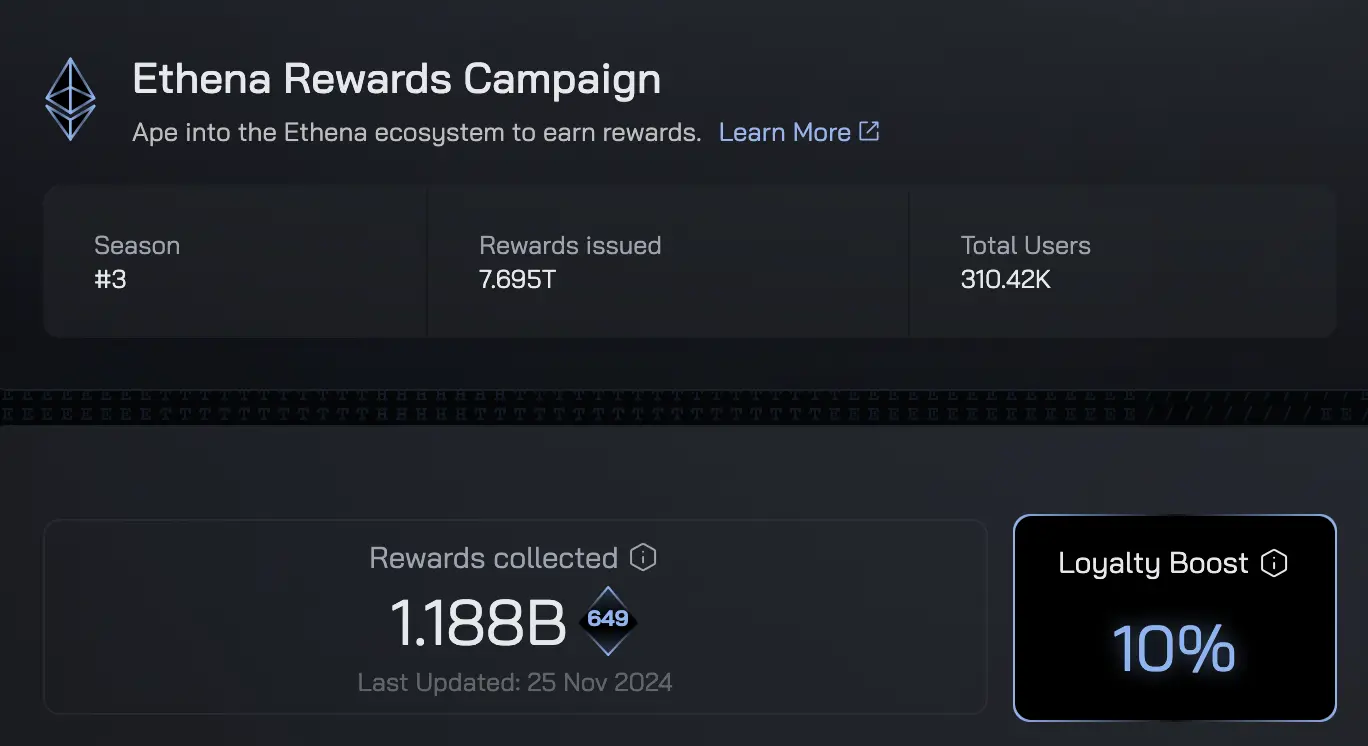Open the Learn More link
The width and height of the screenshot is (1368, 746).
784,132
